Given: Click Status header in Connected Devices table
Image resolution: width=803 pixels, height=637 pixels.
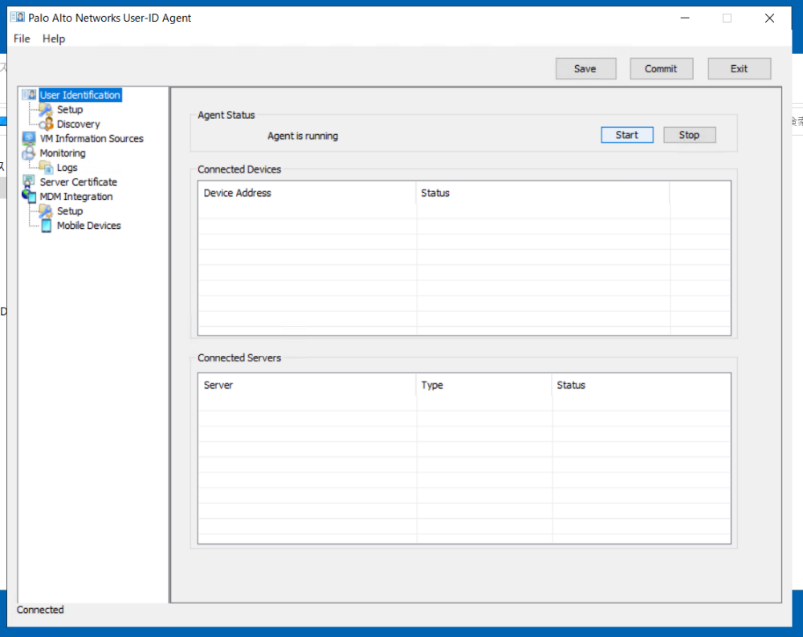Looking at the screenshot, I should 543,193.
